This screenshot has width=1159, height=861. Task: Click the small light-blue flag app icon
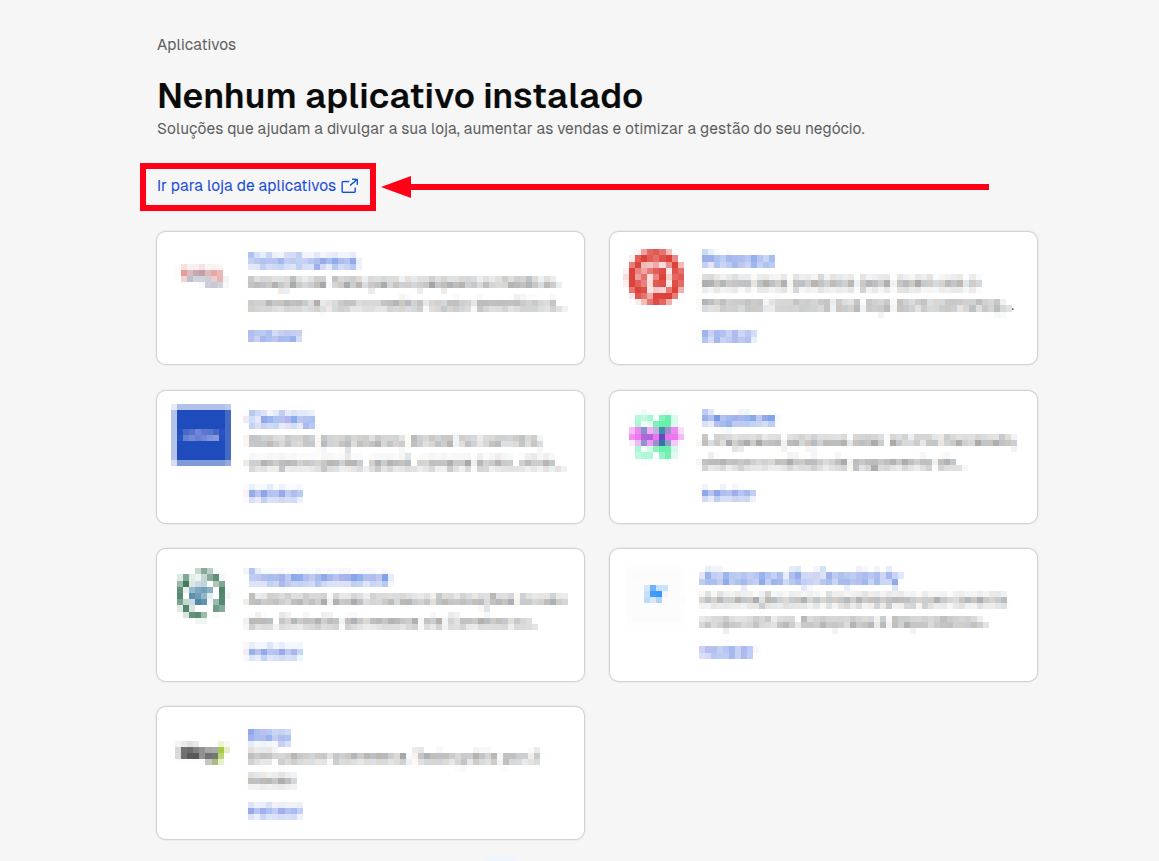656,593
